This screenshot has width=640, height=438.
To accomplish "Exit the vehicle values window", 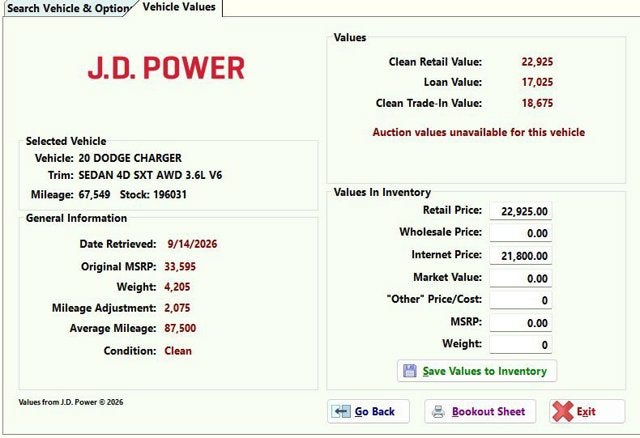I will click(587, 411).
